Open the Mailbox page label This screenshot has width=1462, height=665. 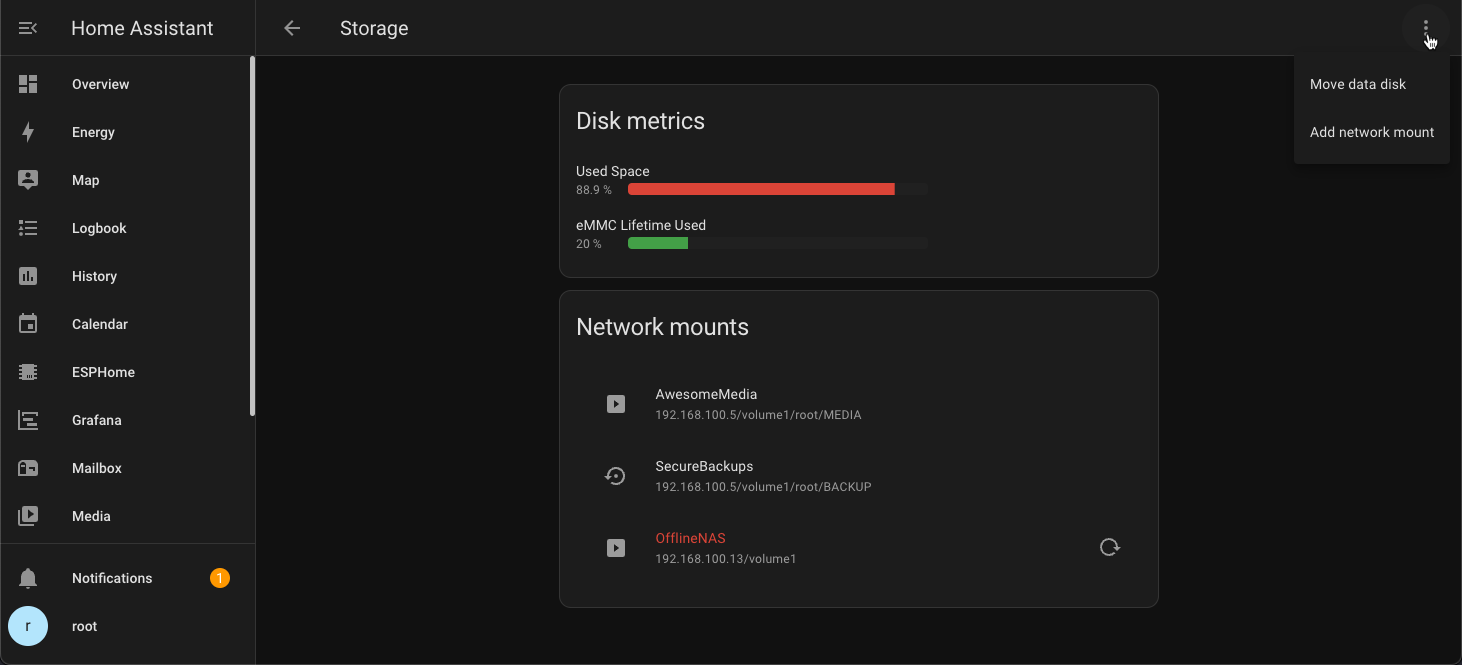point(97,468)
